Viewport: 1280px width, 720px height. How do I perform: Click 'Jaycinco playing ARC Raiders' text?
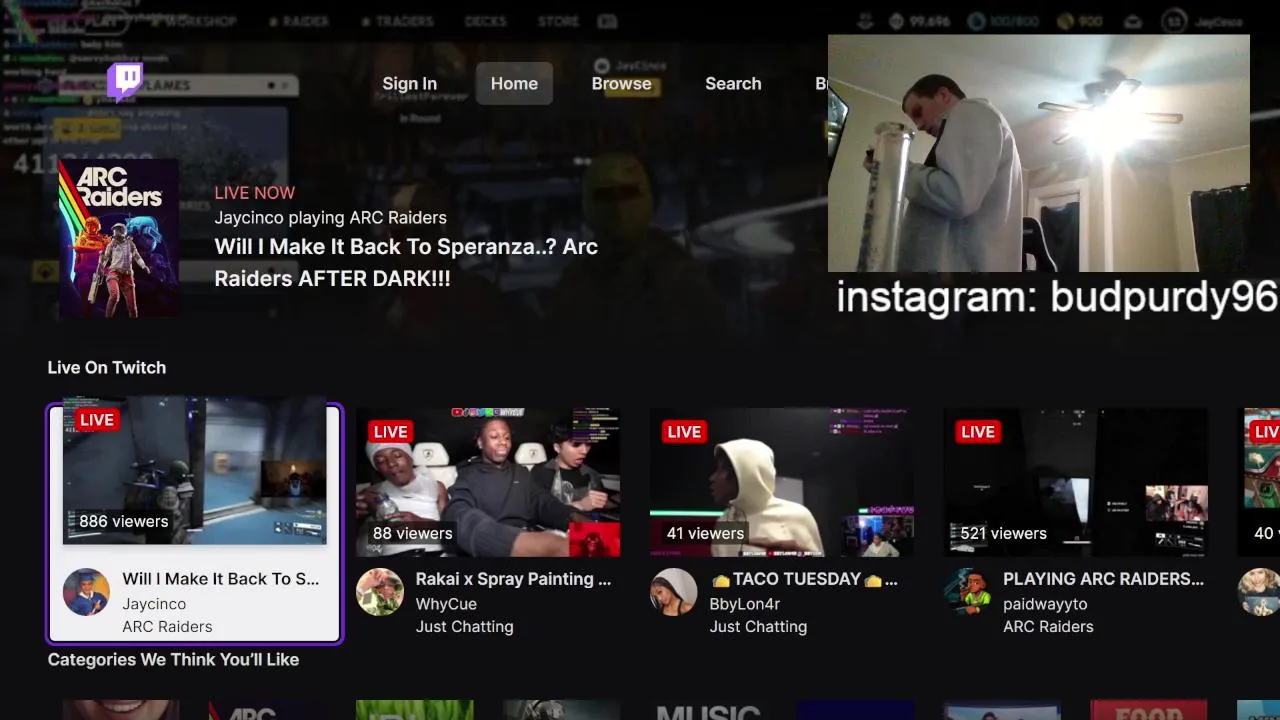pyautogui.click(x=330, y=218)
